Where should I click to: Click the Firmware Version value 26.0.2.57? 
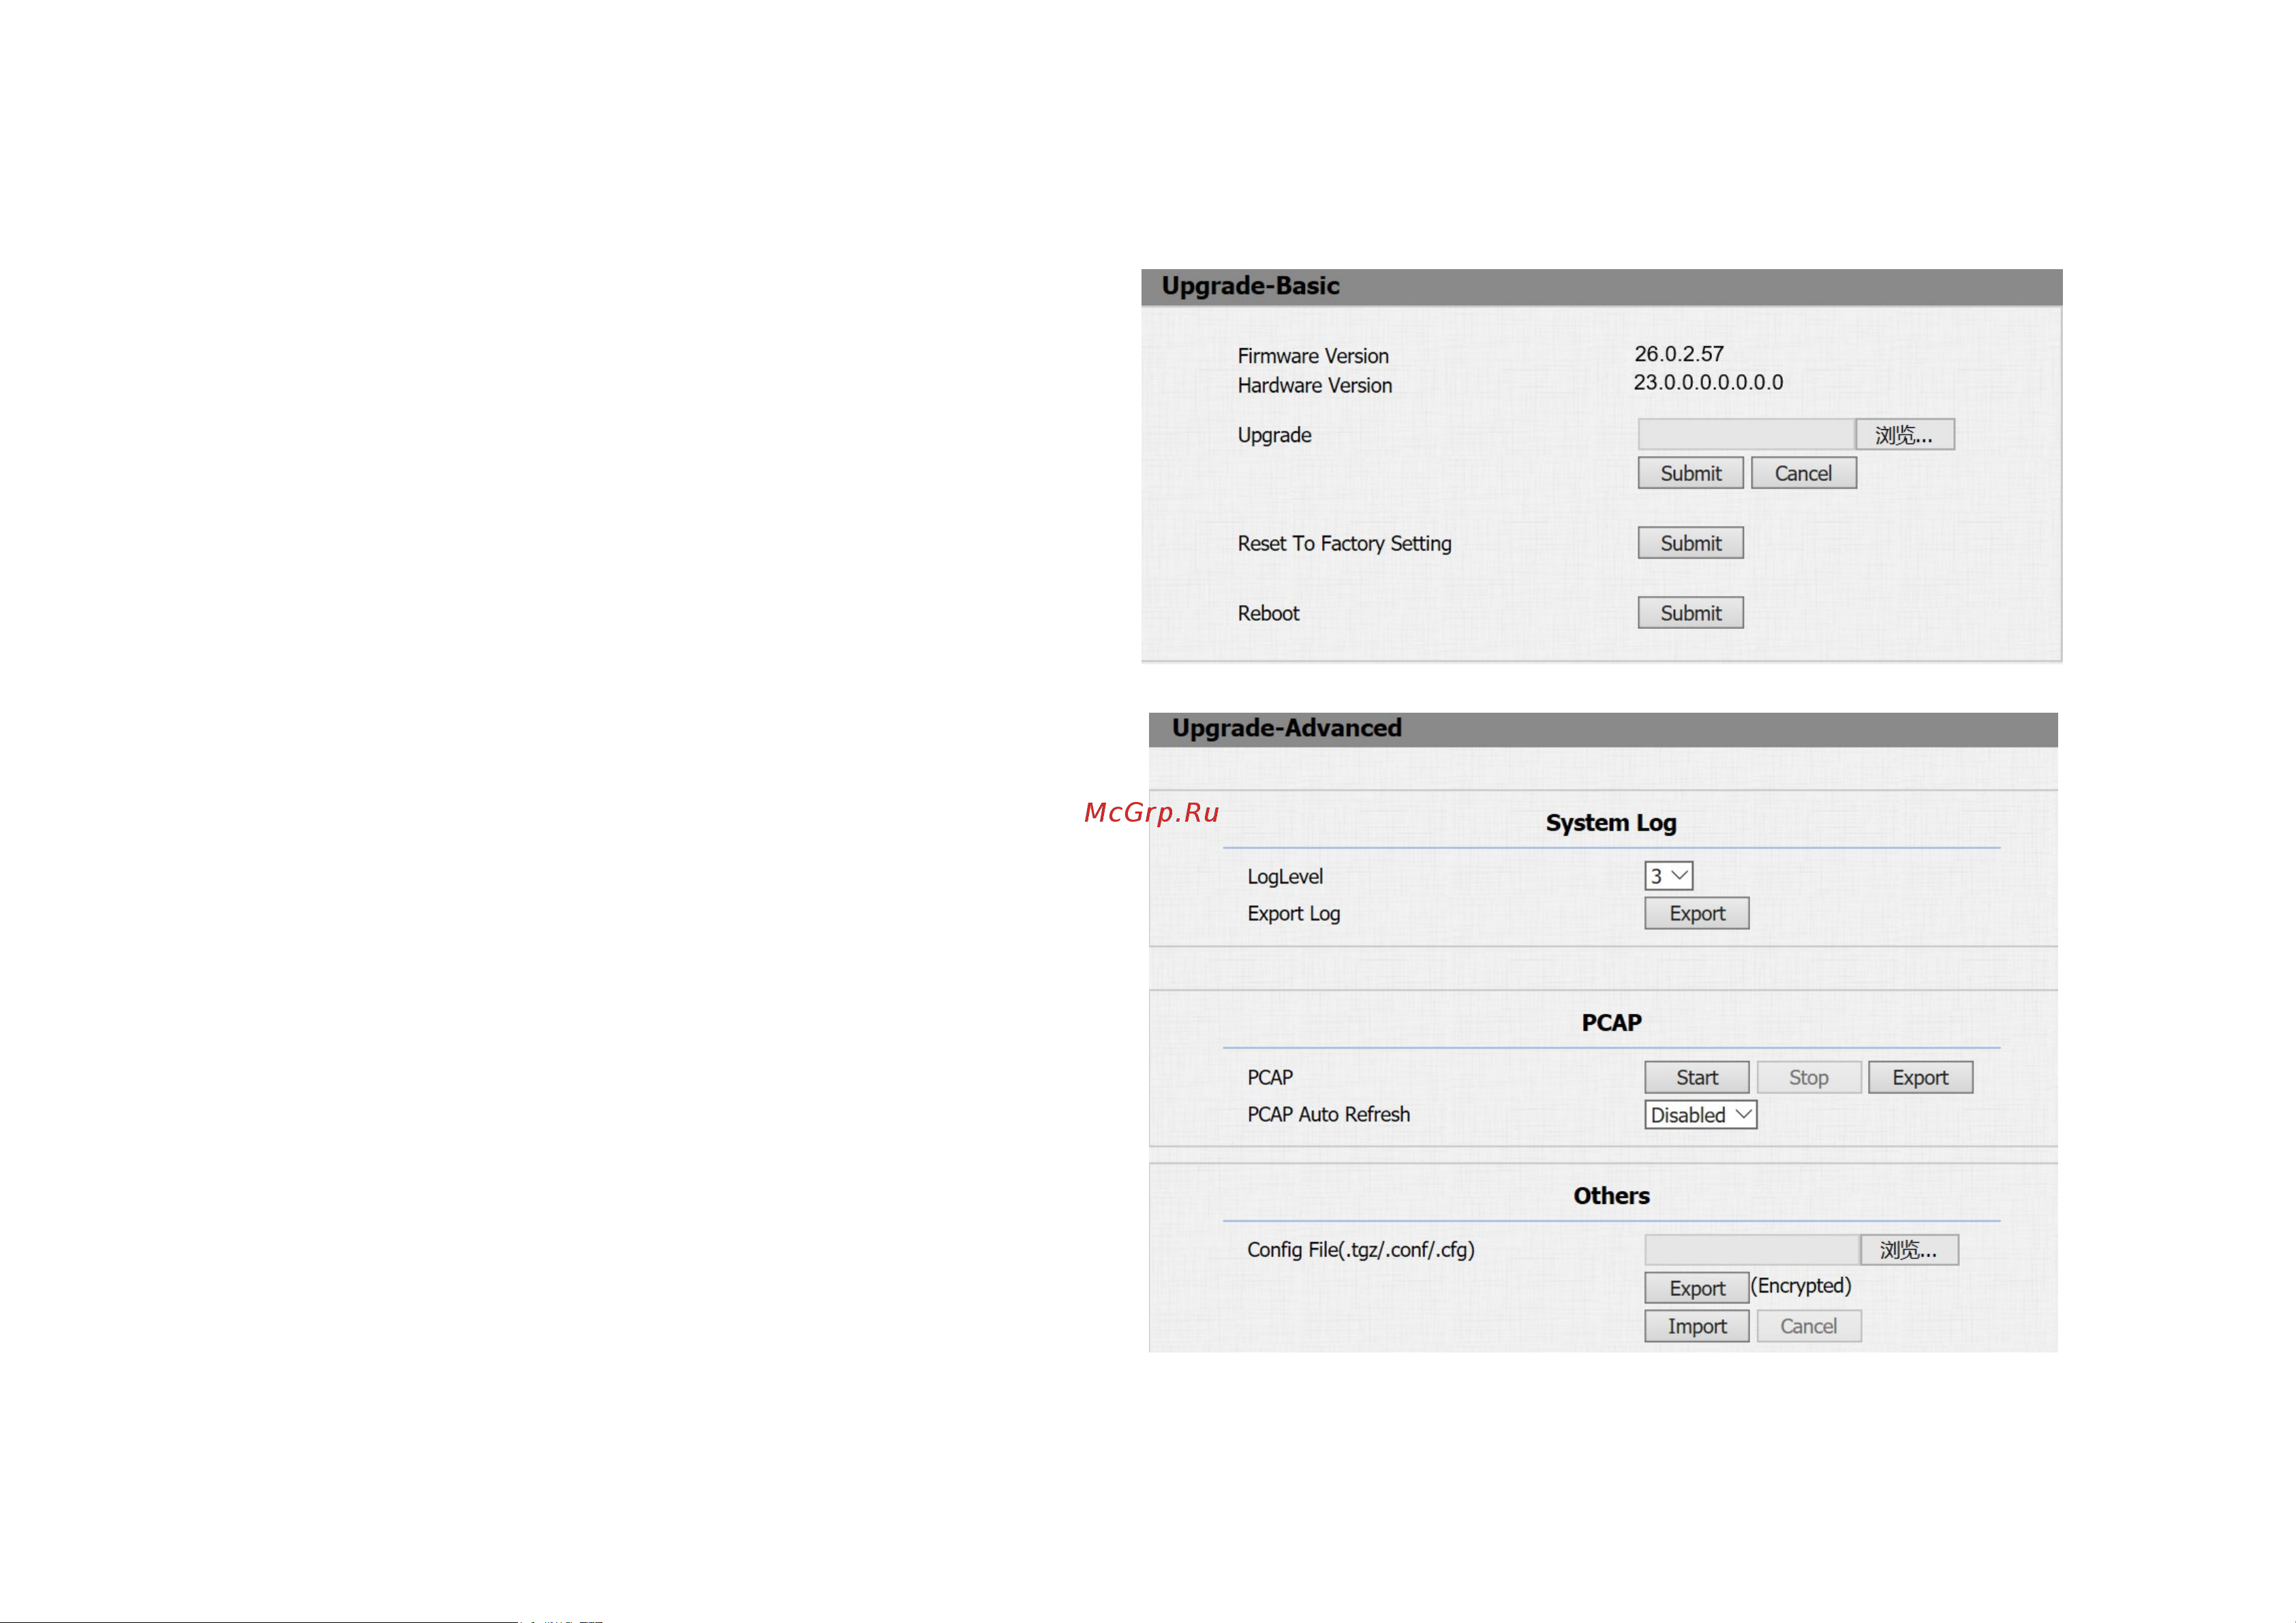(x=1679, y=354)
